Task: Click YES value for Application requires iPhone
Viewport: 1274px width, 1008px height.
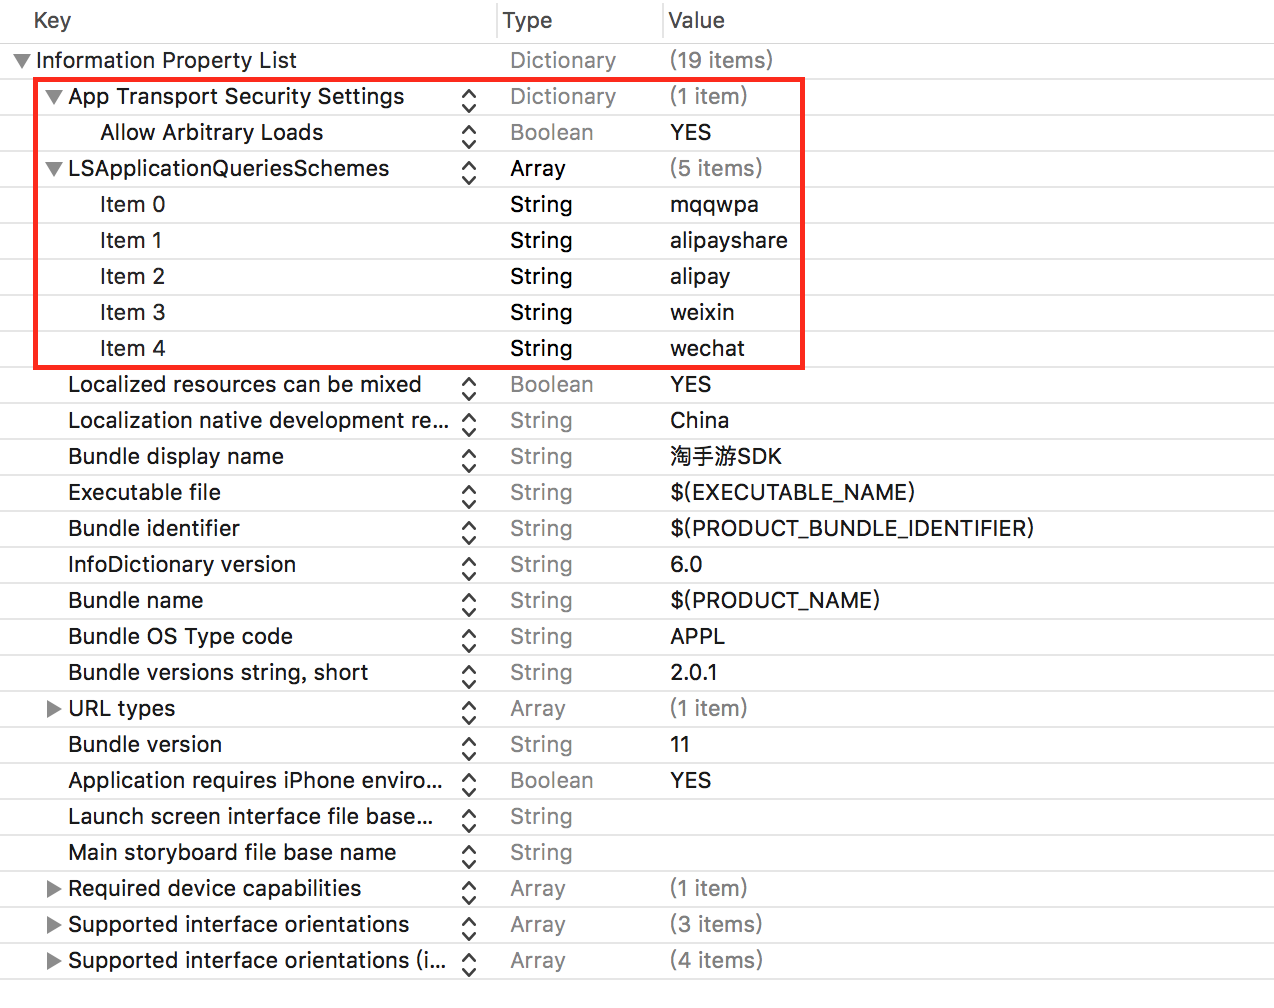Action: [691, 781]
